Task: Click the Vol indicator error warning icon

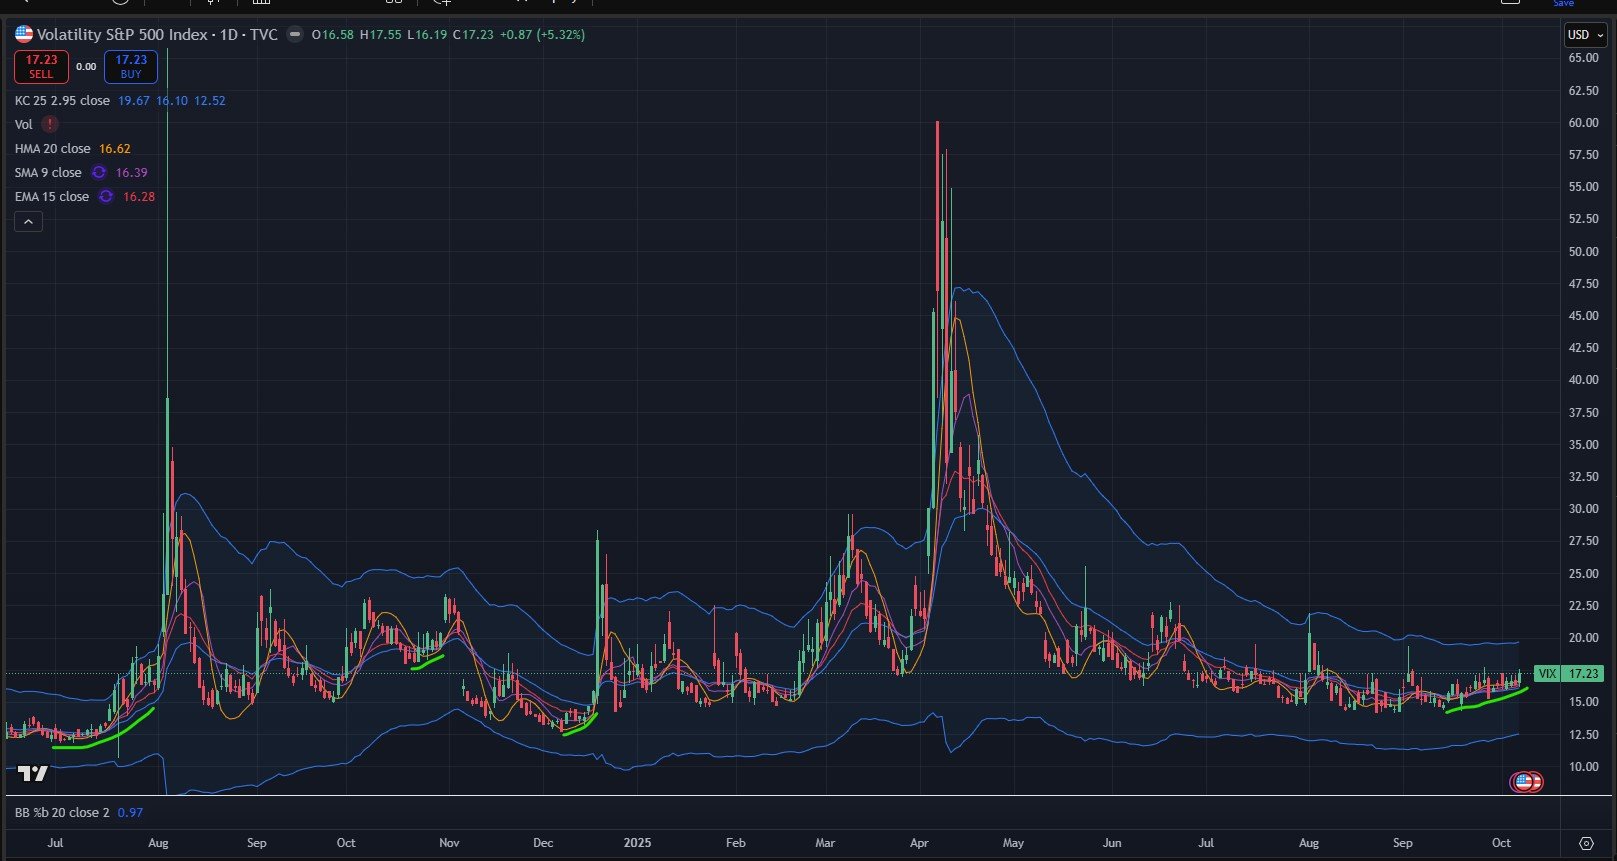Action: click(50, 125)
